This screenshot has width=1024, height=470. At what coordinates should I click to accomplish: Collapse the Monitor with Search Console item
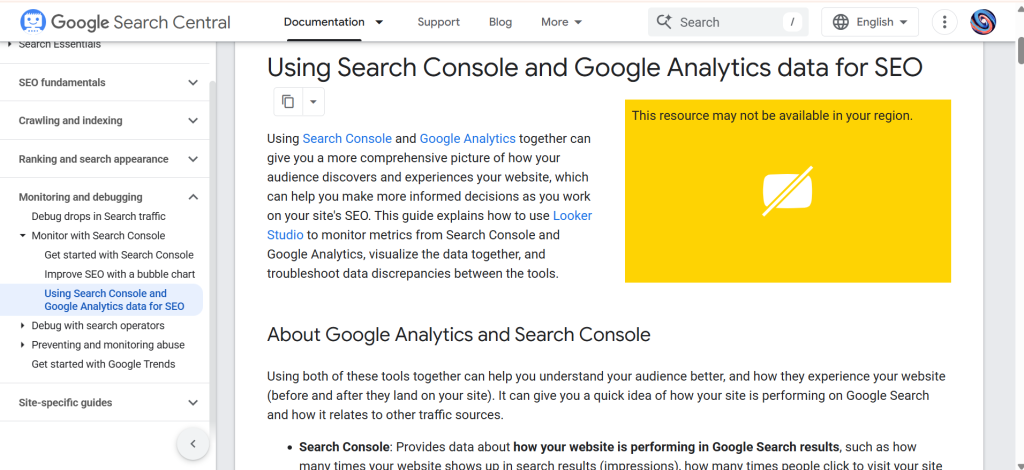tap(23, 236)
